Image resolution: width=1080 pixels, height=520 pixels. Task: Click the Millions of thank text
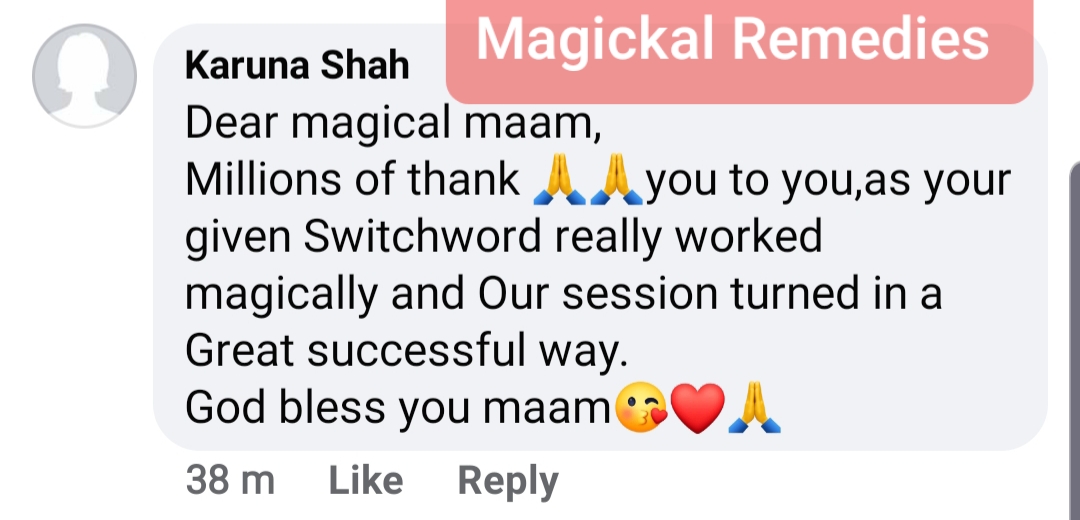[x=353, y=180]
